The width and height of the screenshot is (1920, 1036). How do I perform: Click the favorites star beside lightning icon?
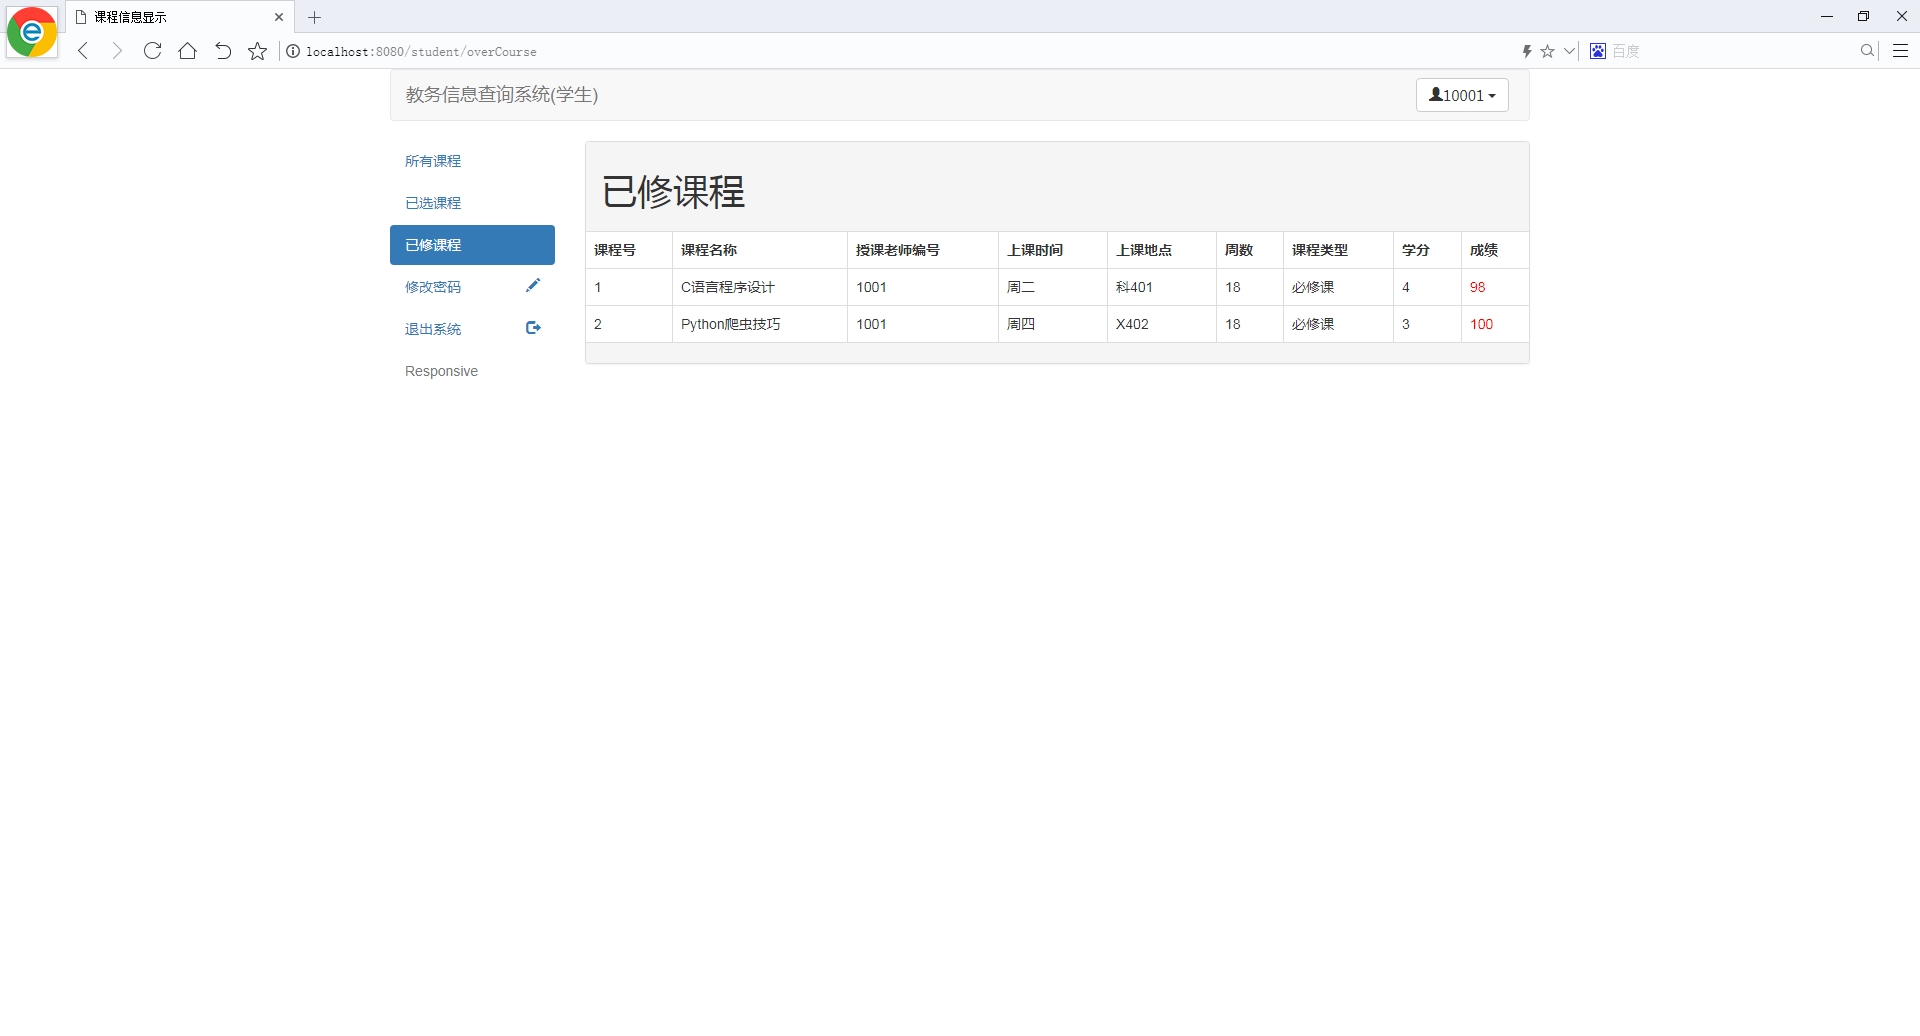pos(1547,51)
